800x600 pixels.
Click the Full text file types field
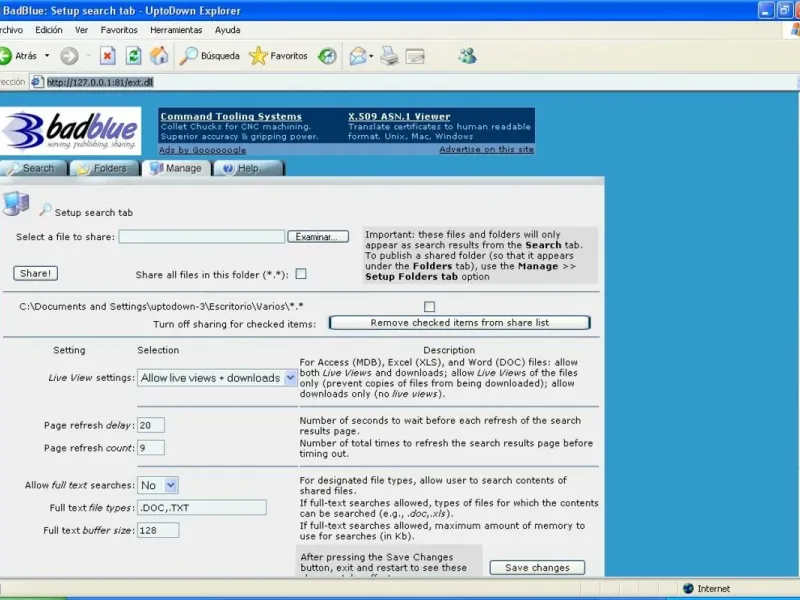pos(202,507)
